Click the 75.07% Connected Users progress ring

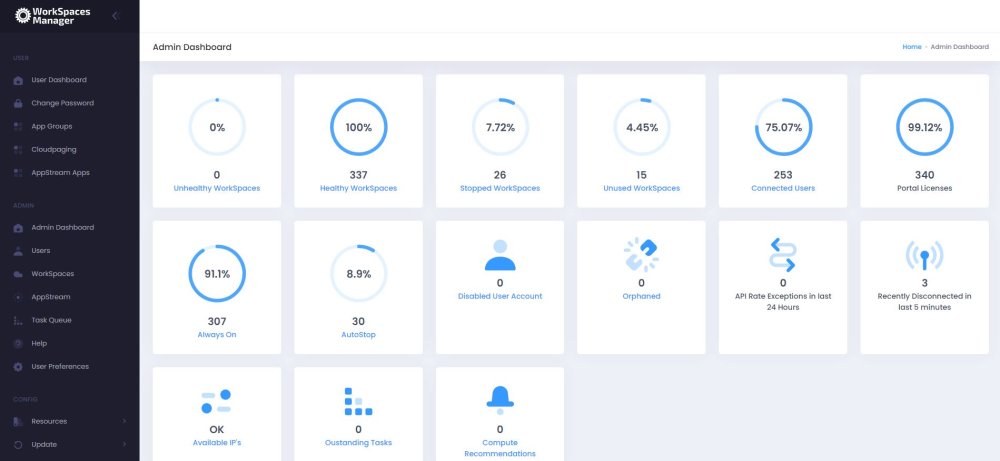coord(783,127)
